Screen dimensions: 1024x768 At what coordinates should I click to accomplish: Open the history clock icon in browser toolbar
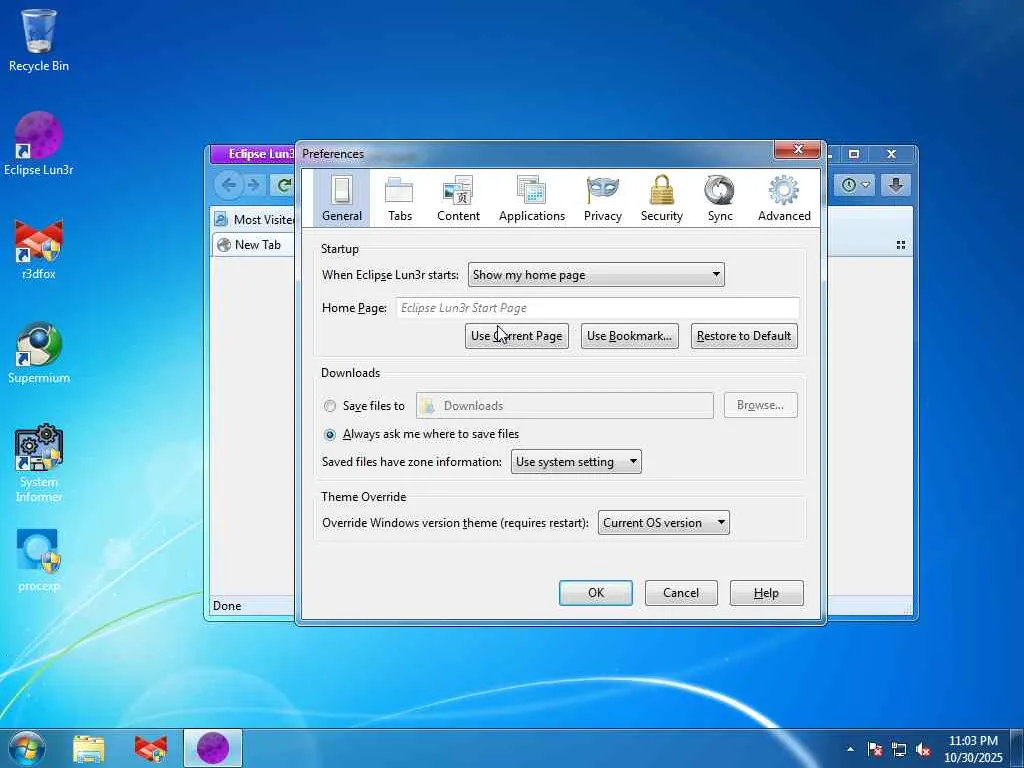854,185
